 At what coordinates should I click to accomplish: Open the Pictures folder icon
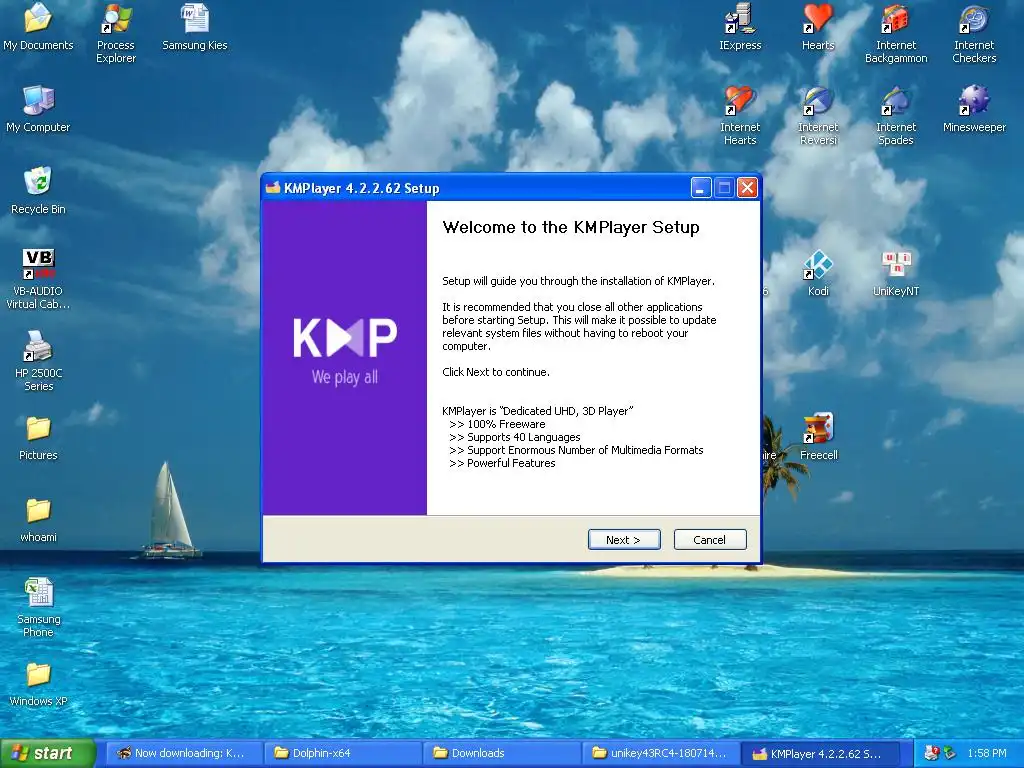[x=38, y=438]
